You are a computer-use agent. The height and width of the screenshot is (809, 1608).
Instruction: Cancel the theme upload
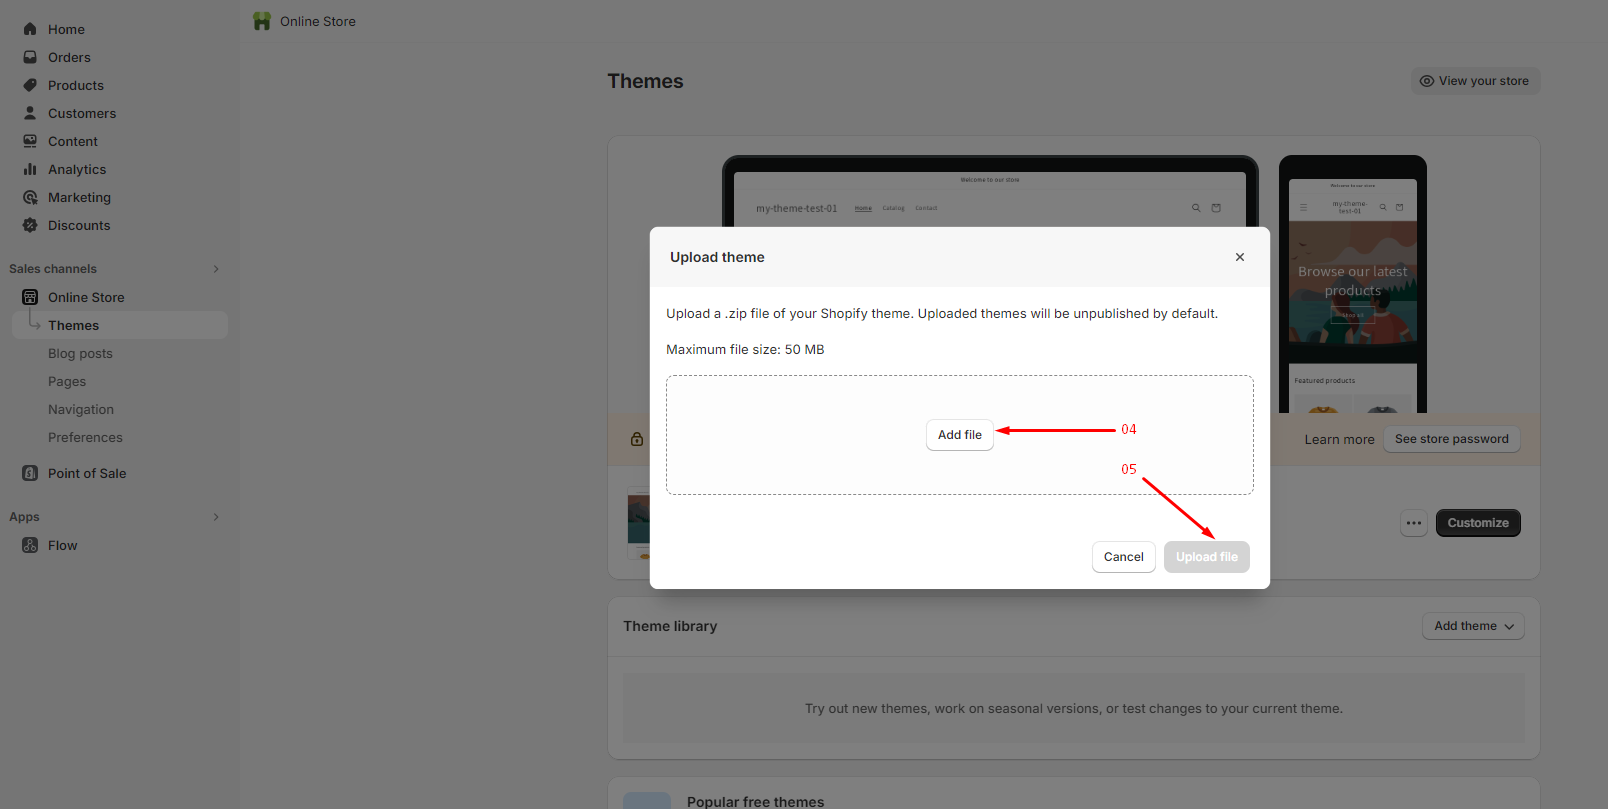tap(1123, 557)
